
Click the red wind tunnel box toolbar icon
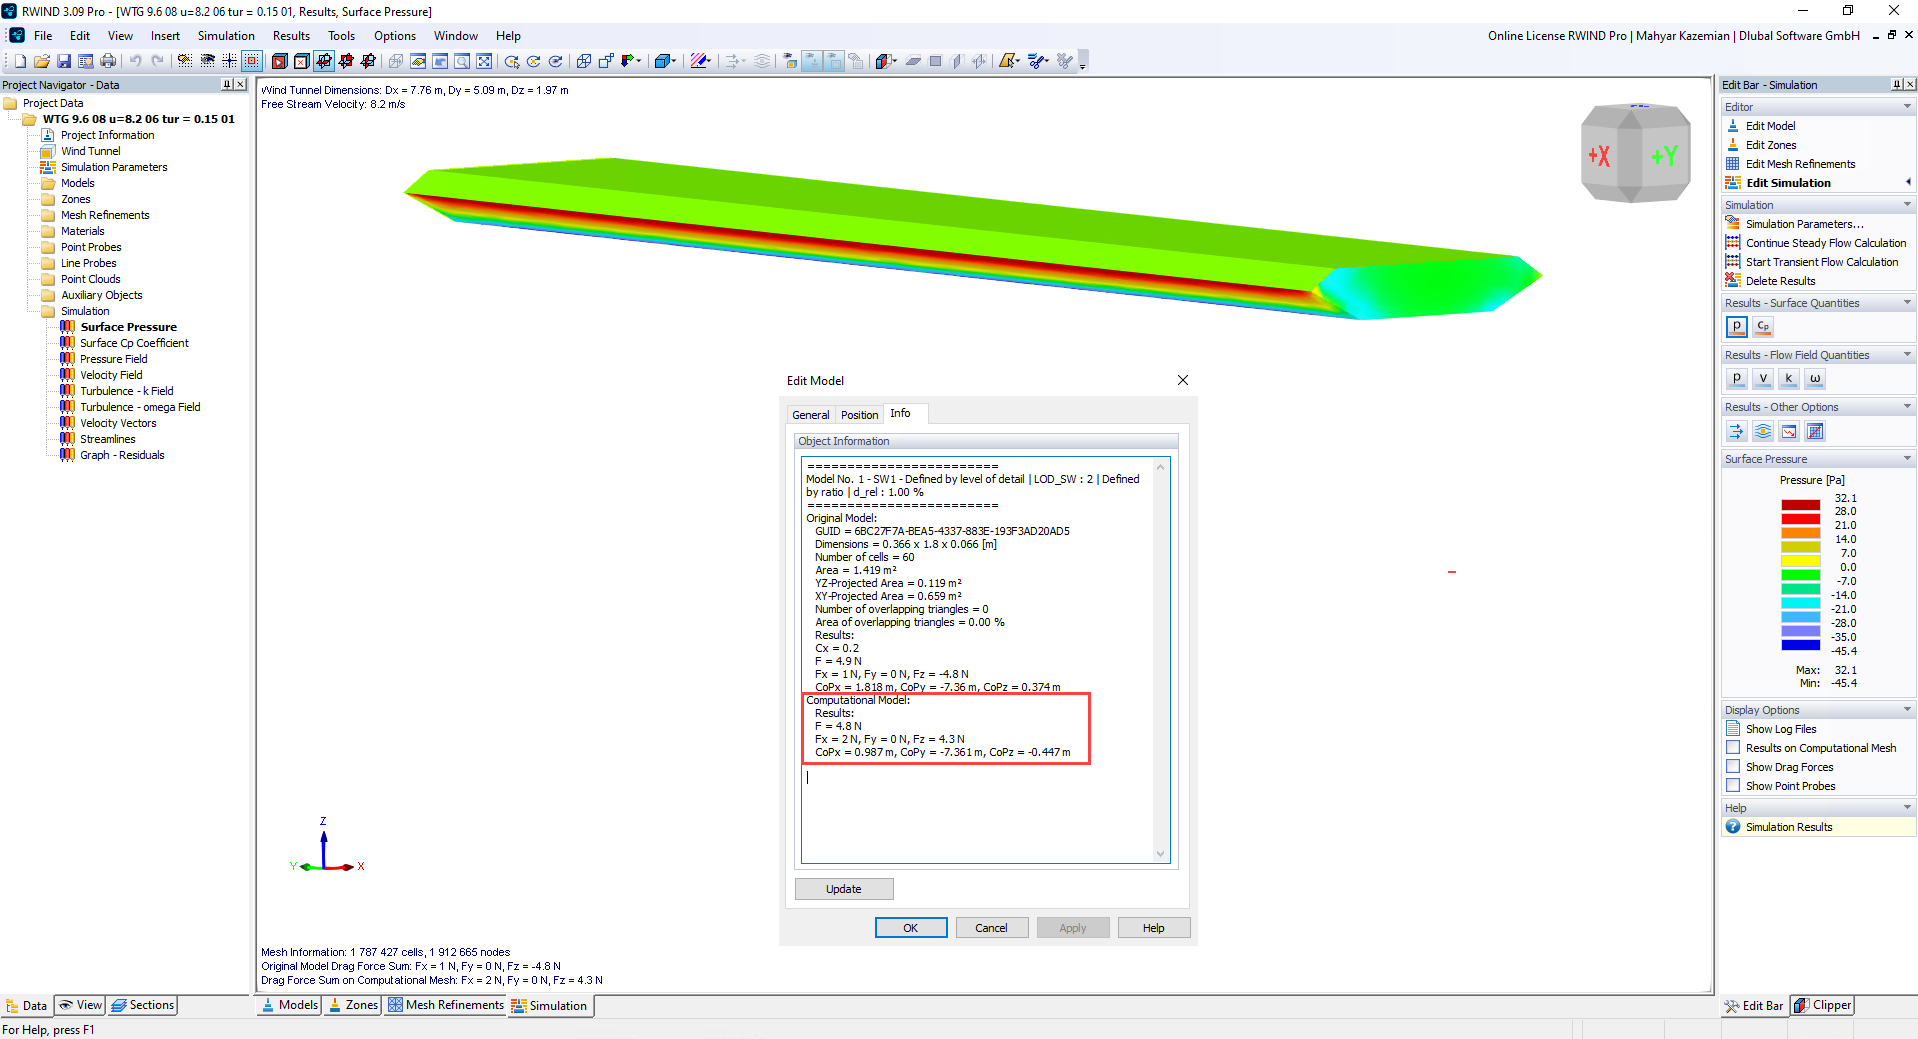280,61
